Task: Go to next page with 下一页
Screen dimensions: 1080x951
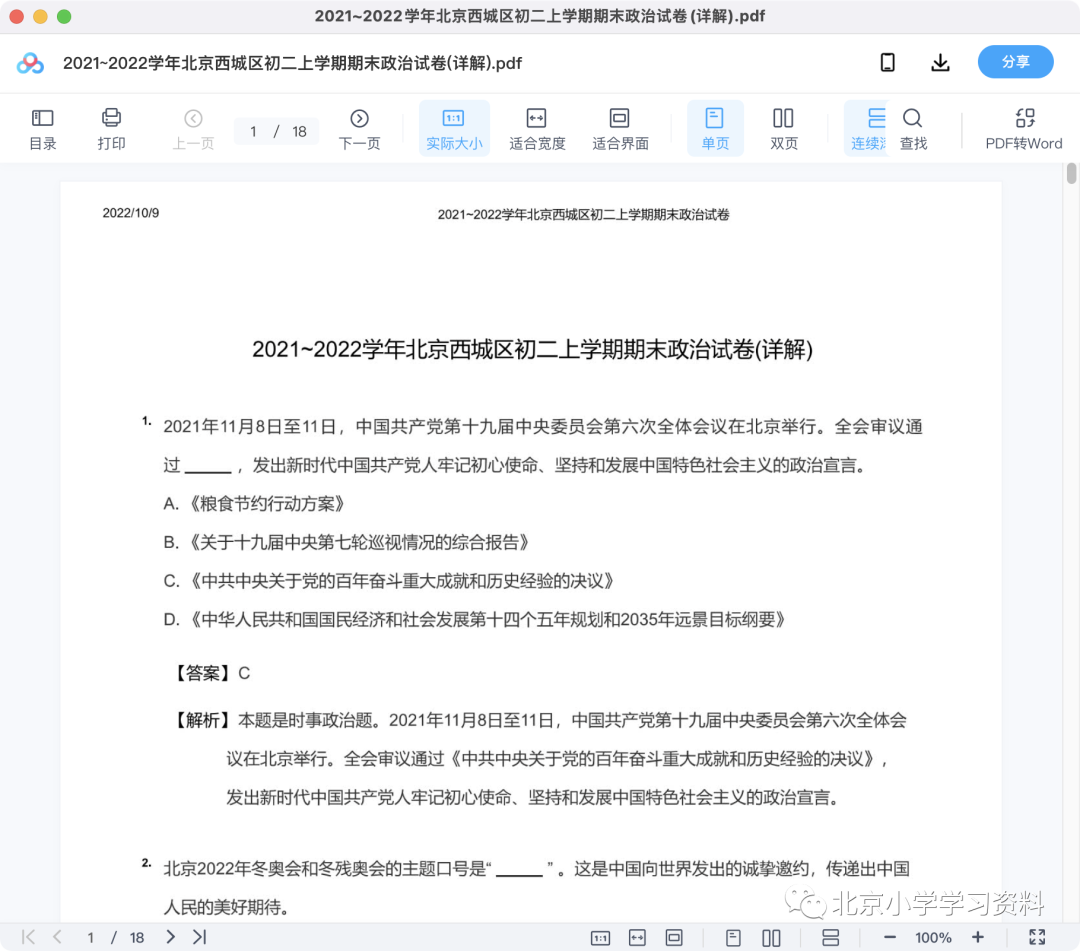Action: pyautogui.click(x=359, y=129)
